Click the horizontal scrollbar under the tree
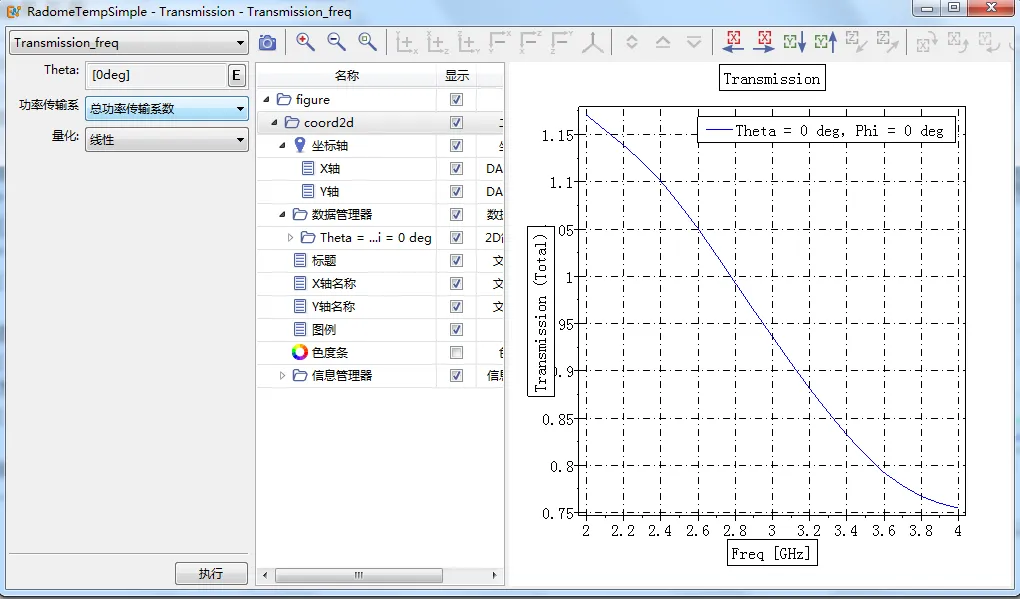 tap(357, 576)
